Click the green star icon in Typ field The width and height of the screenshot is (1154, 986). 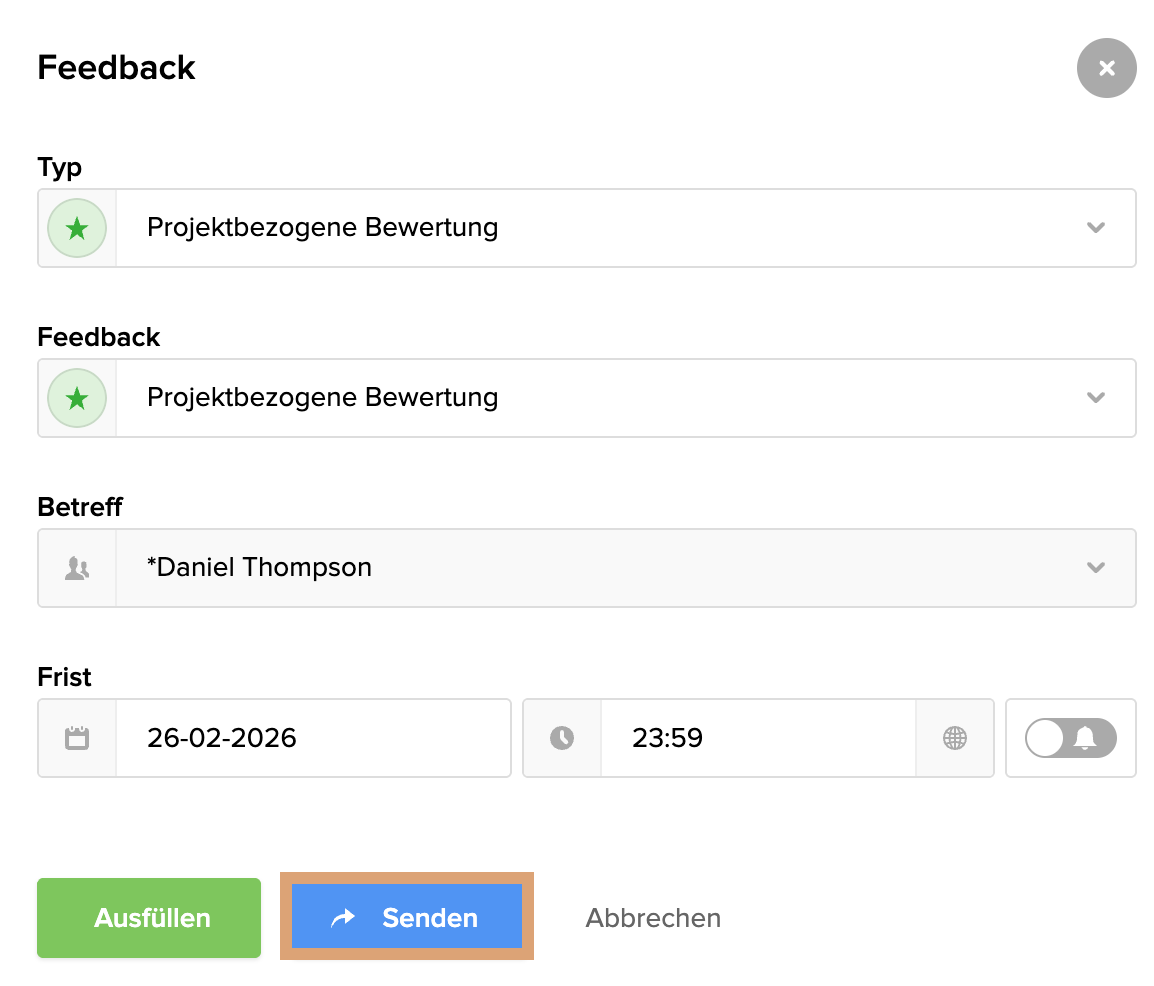click(x=77, y=229)
